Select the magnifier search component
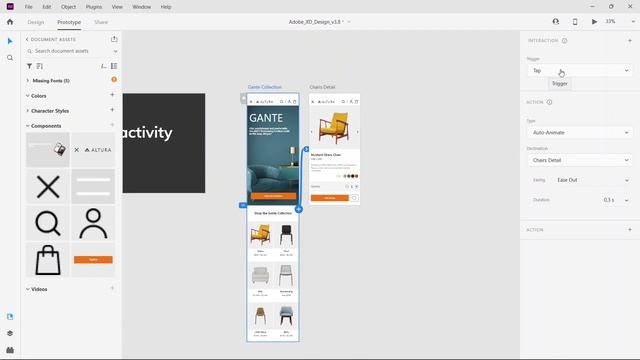Image resolution: width=640 pixels, height=360 pixels. click(48, 223)
